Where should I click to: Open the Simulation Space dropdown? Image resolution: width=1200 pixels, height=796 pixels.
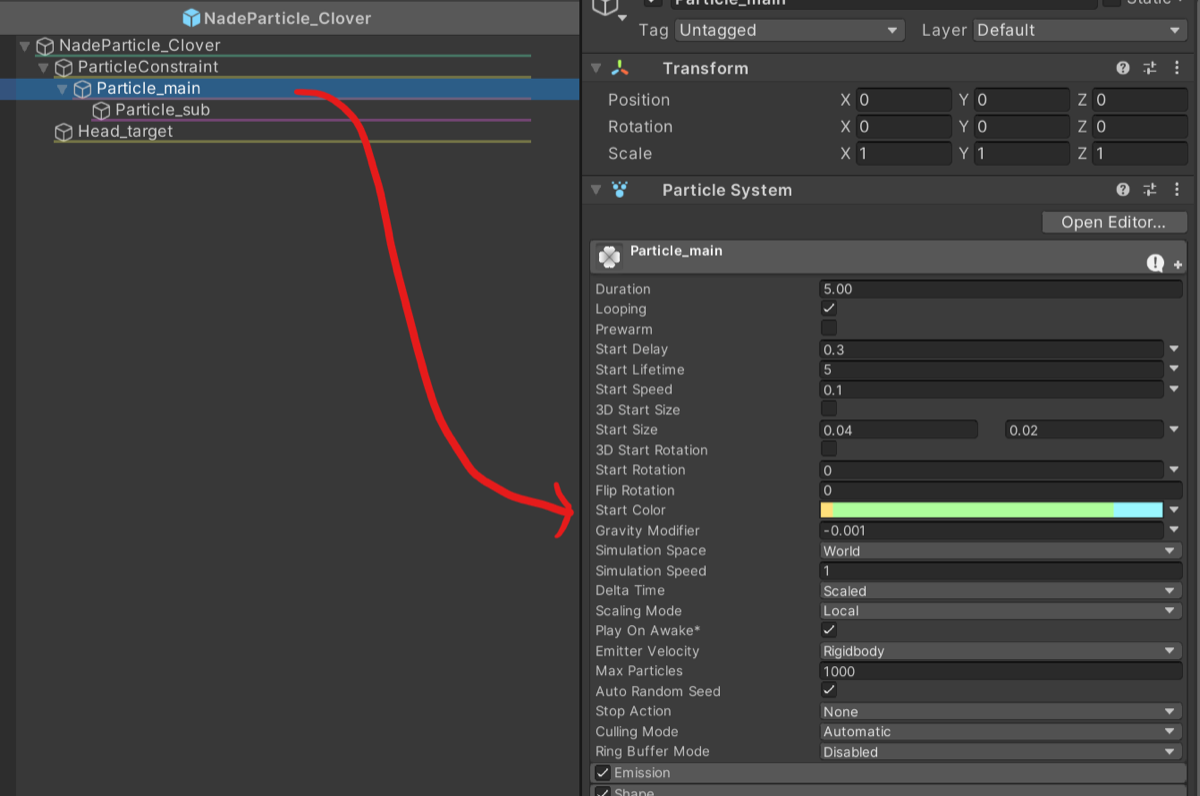pyautogui.click(x=1000, y=551)
